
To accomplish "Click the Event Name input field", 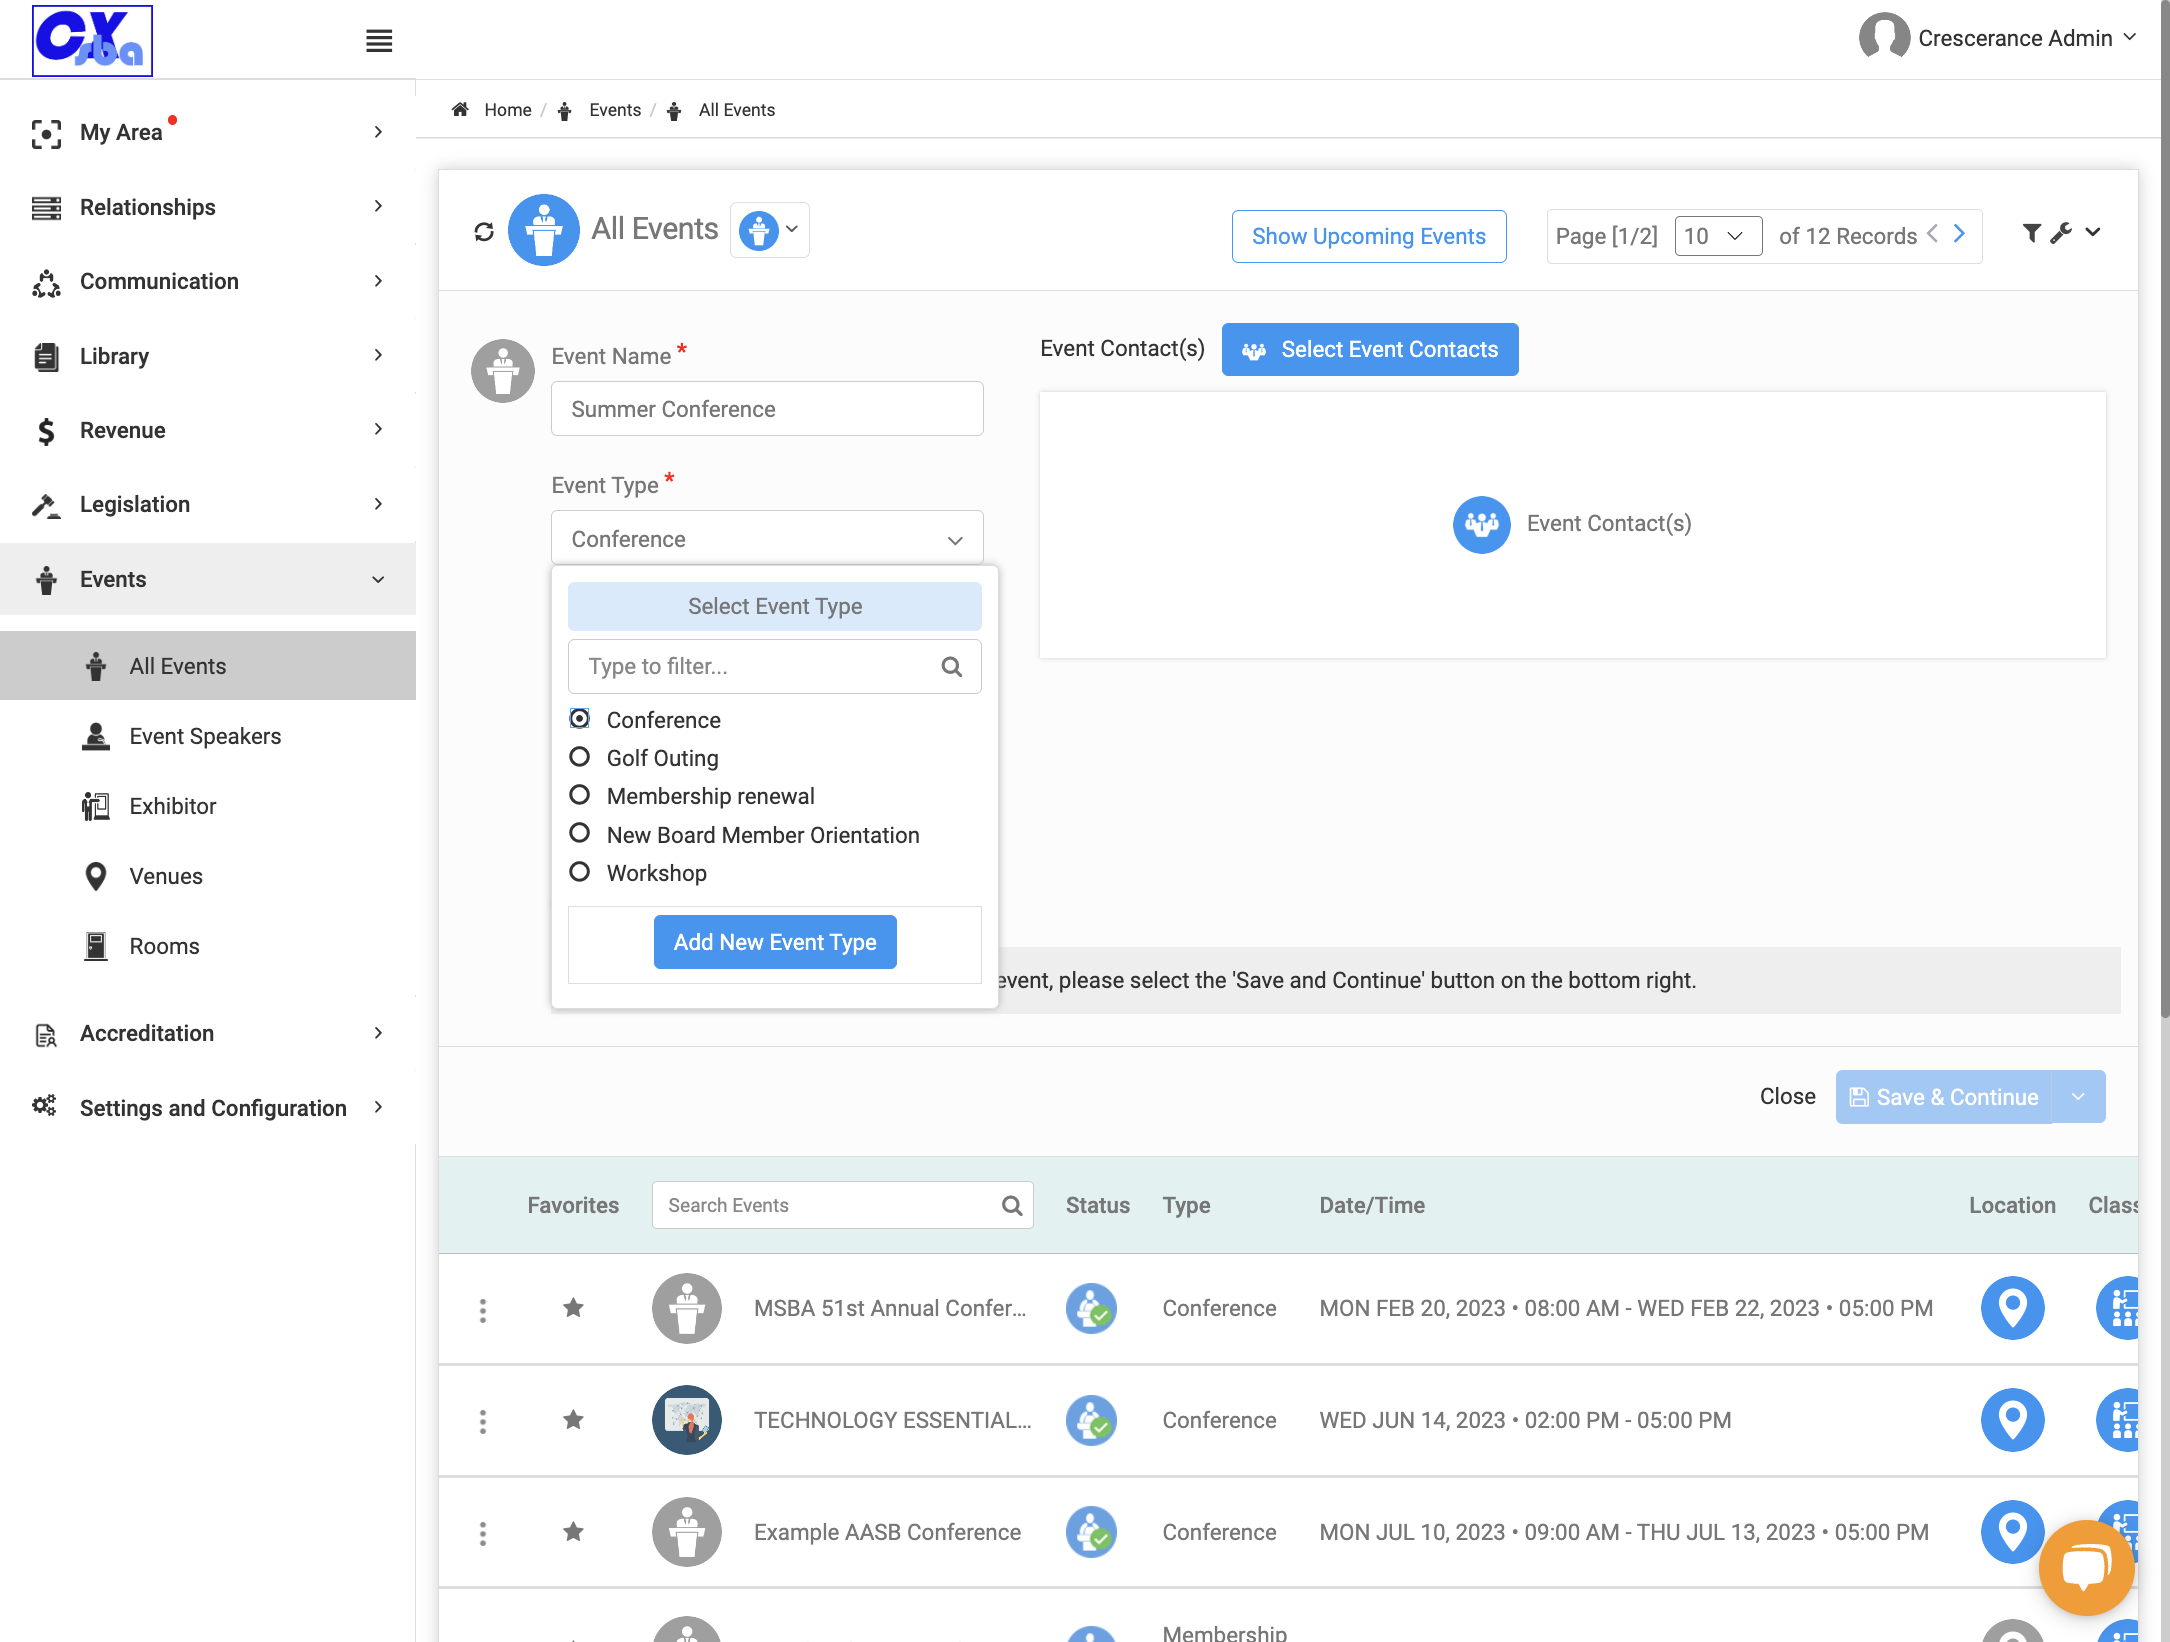I will click(767, 409).
